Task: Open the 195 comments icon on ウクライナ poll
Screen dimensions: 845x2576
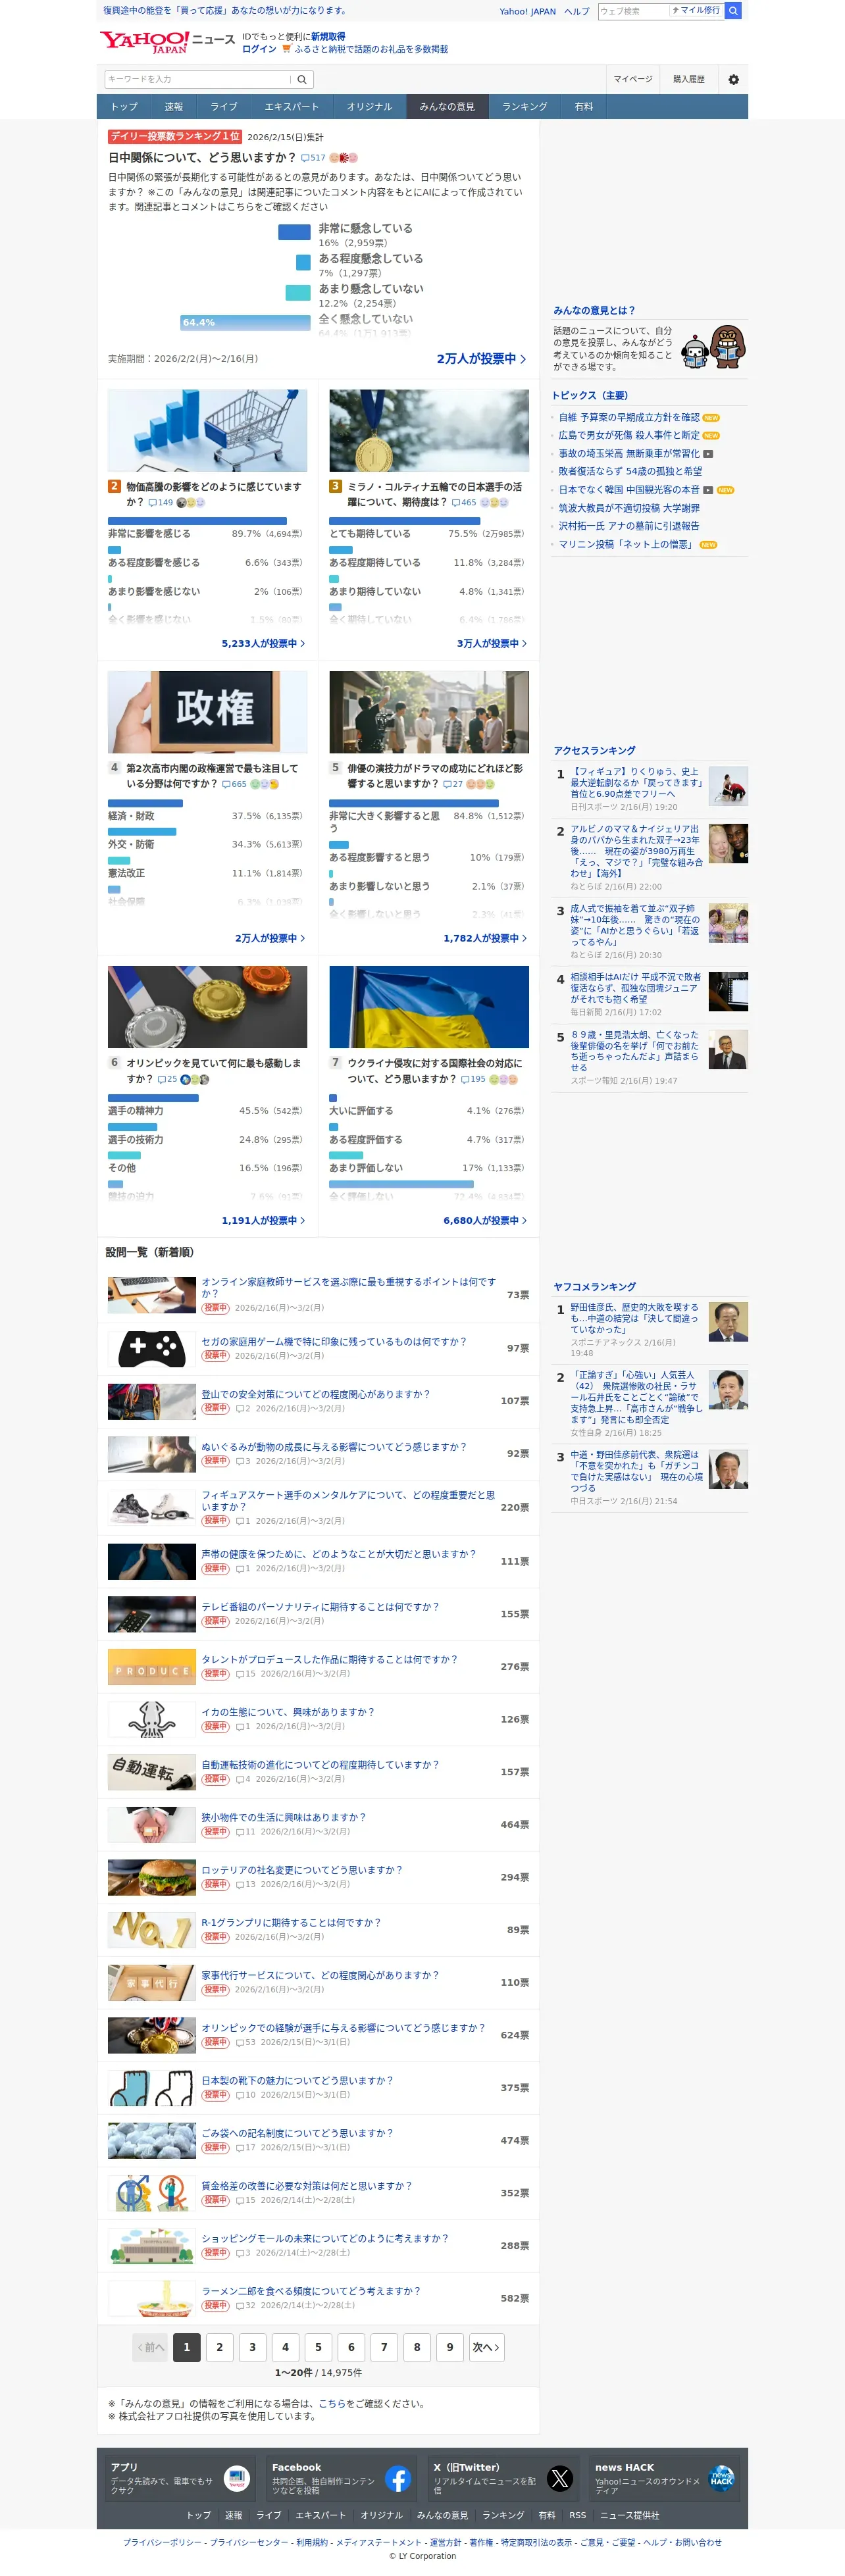Action: pyautogui.click(x=473, y=1079)
